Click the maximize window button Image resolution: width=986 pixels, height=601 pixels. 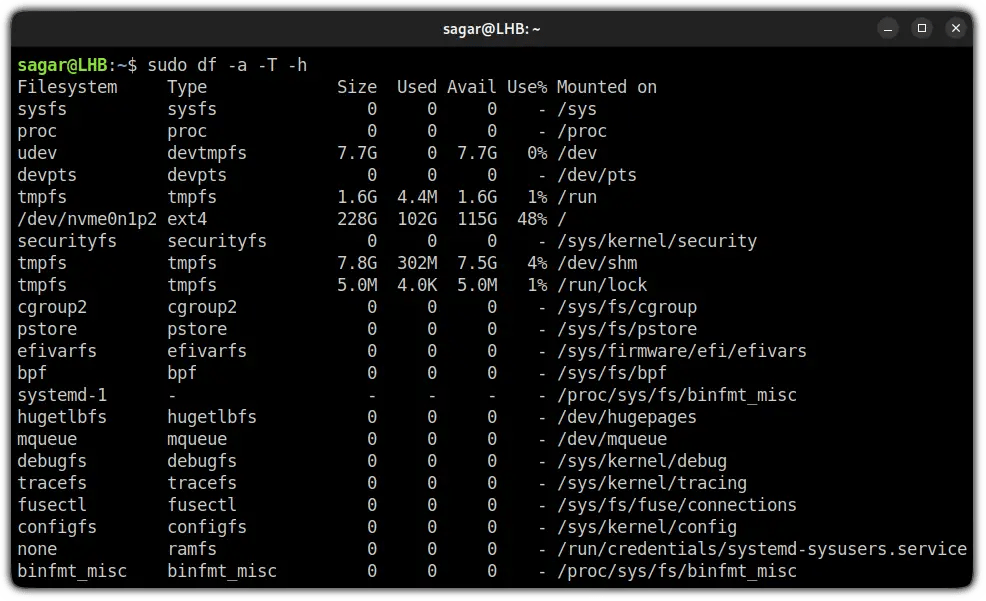(x=922, y=28)
